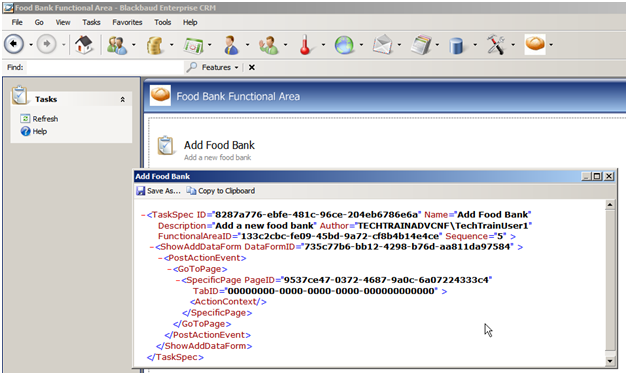Open the Revenue gold coins icon

[x=155, y=44]
